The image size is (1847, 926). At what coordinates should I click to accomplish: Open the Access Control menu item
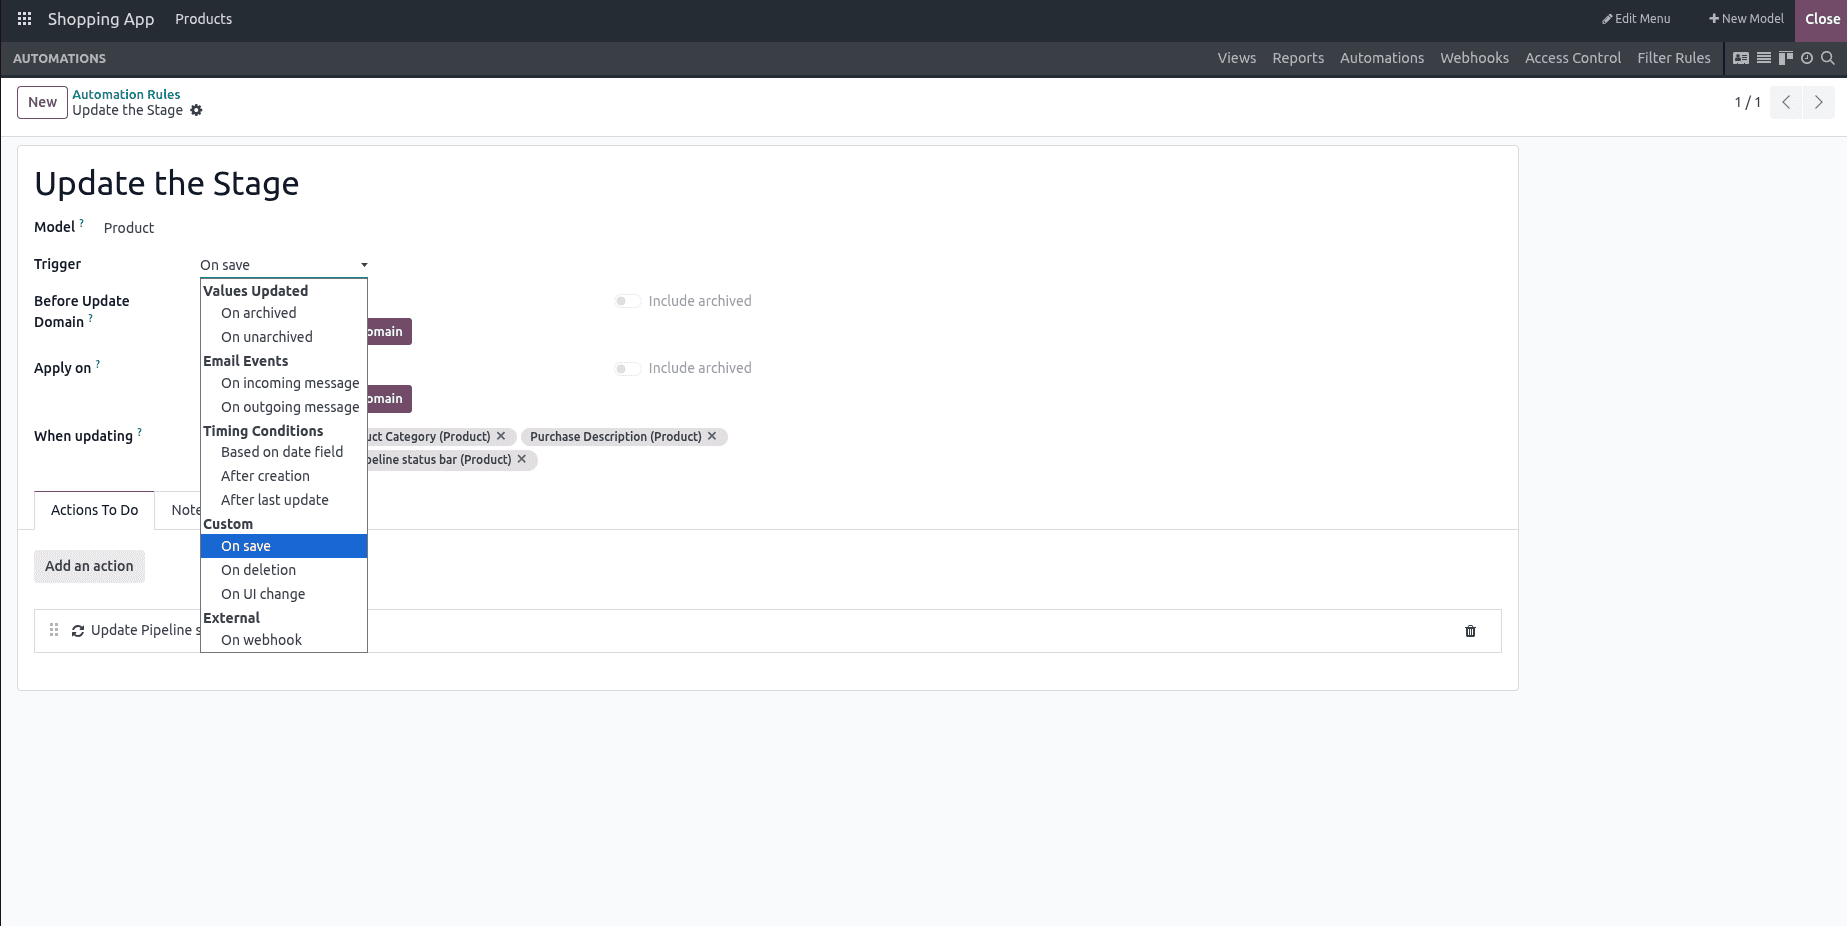click(x=1573, y=58)
